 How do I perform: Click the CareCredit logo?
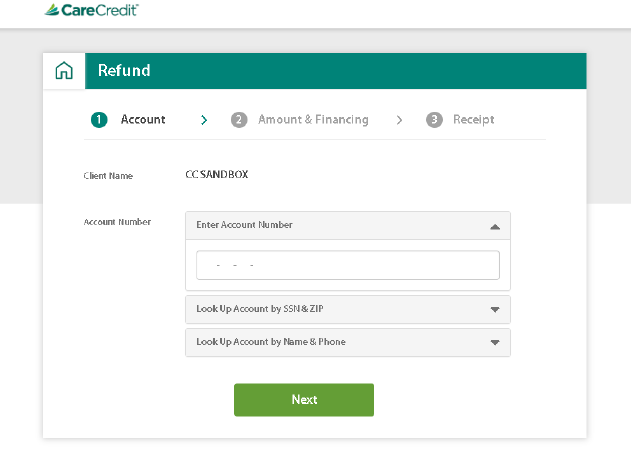92,10
